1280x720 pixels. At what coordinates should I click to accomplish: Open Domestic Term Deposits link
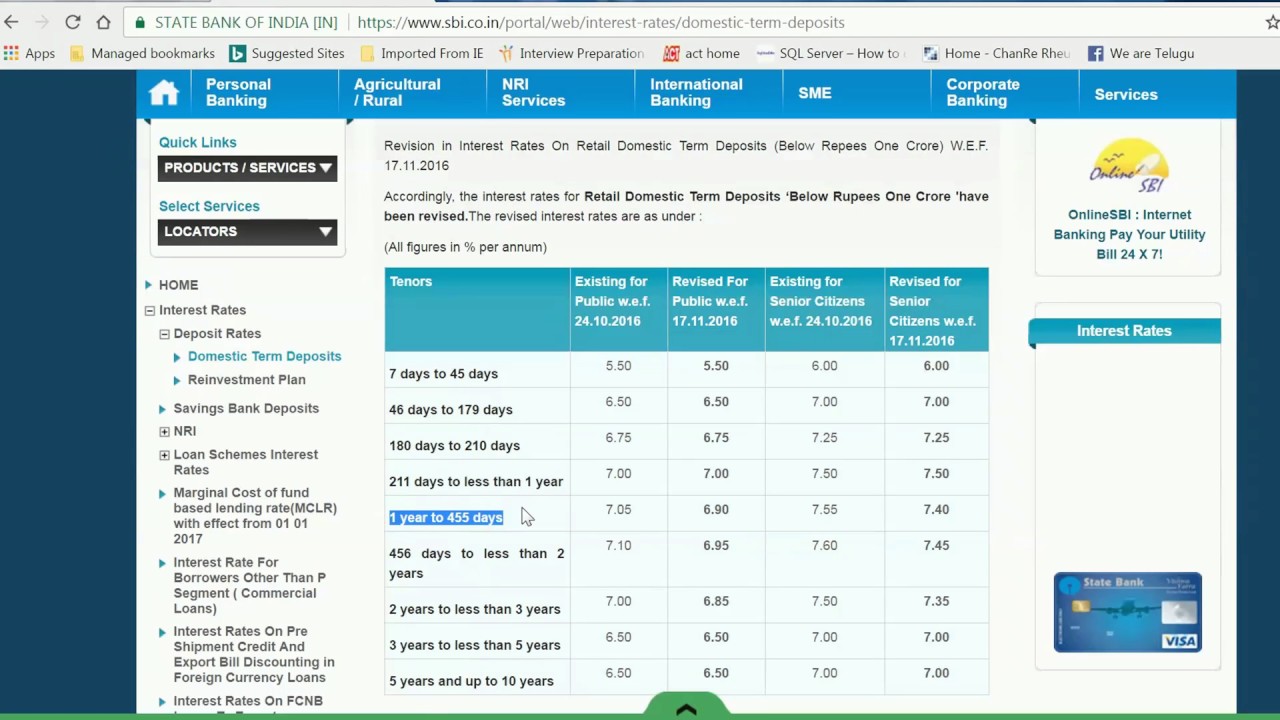point(264,357)
